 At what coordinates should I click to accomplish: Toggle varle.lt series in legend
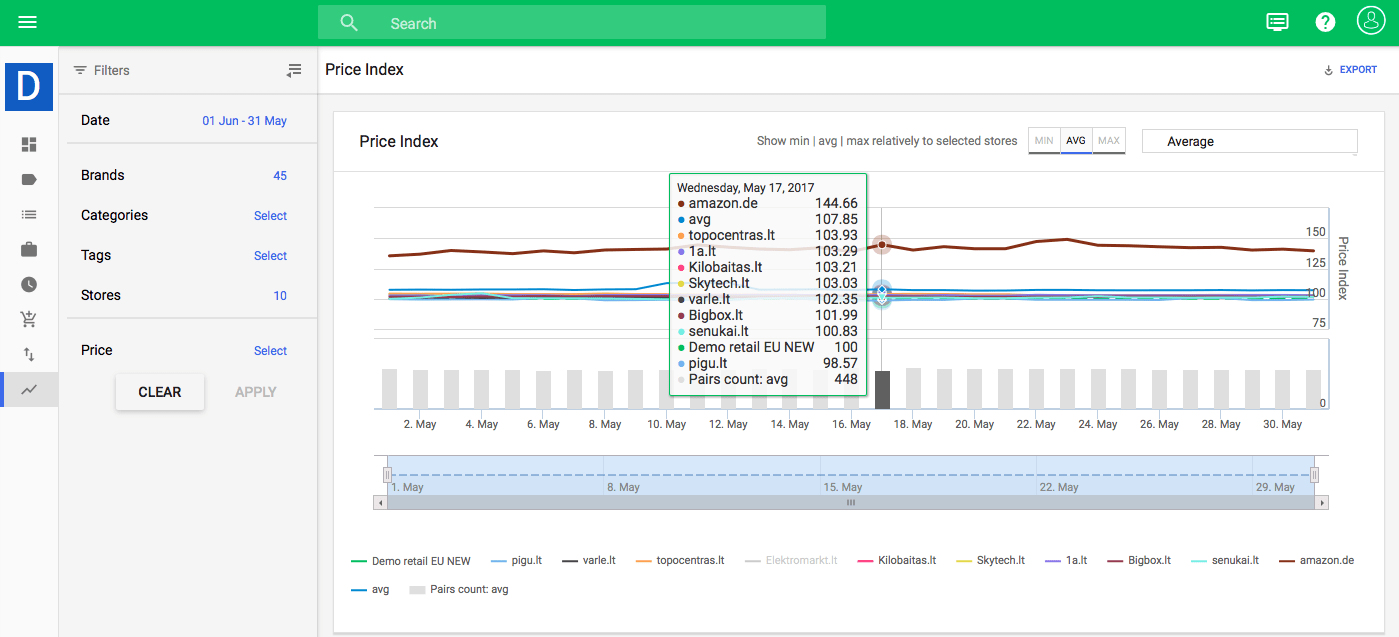point(589,561)
